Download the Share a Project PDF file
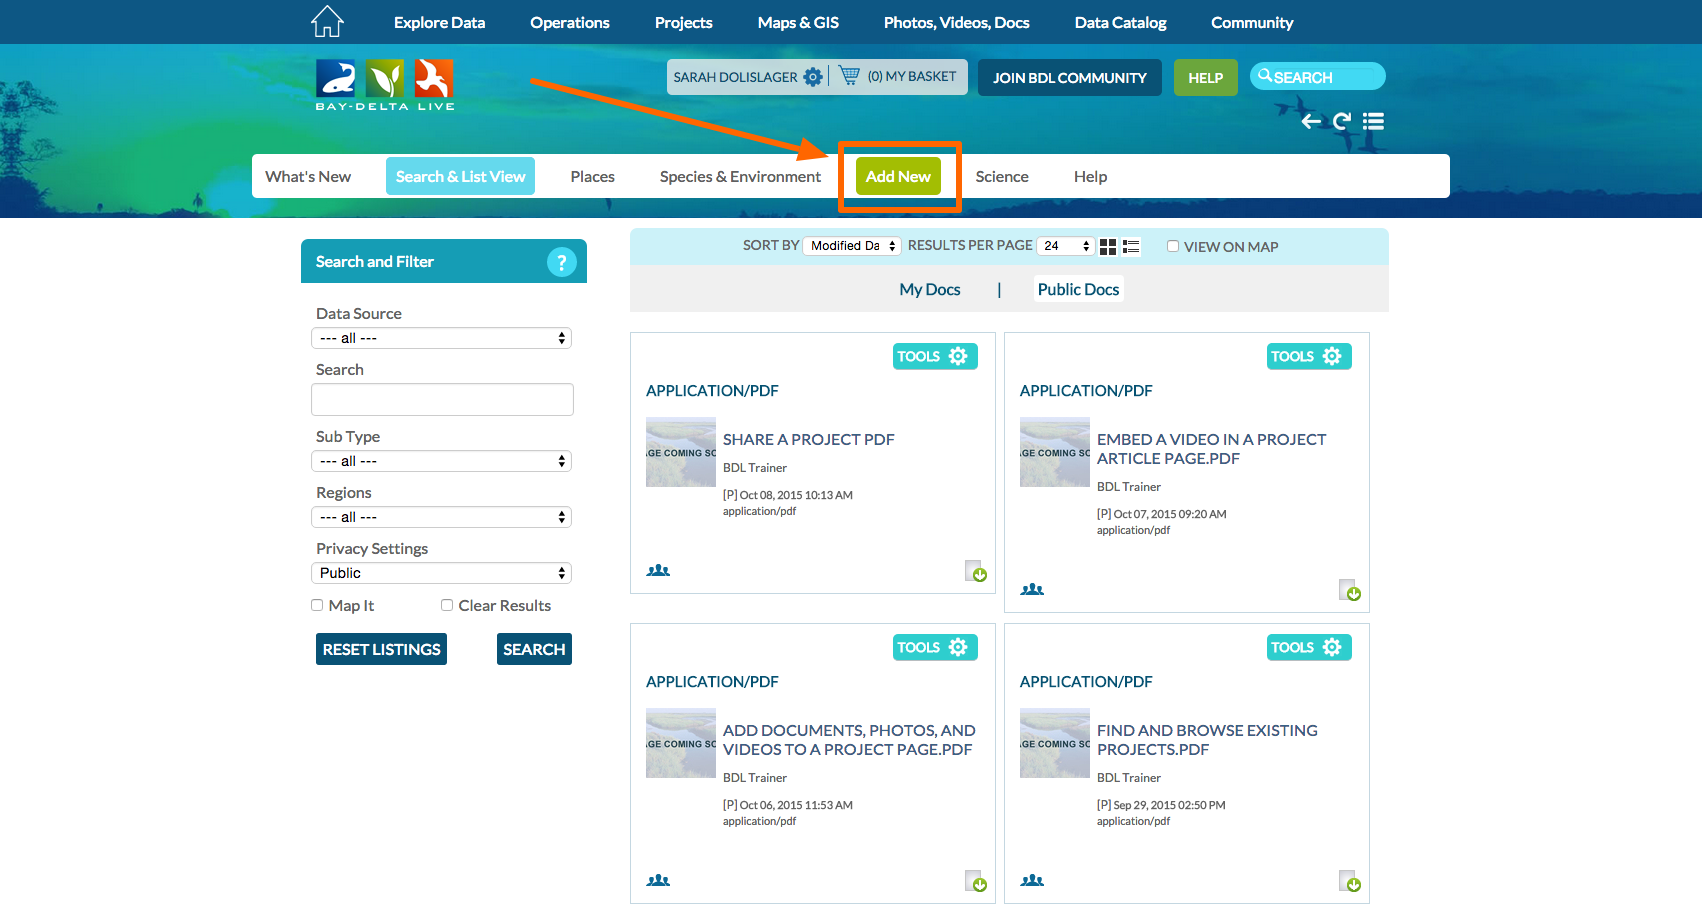 [975, 571]
